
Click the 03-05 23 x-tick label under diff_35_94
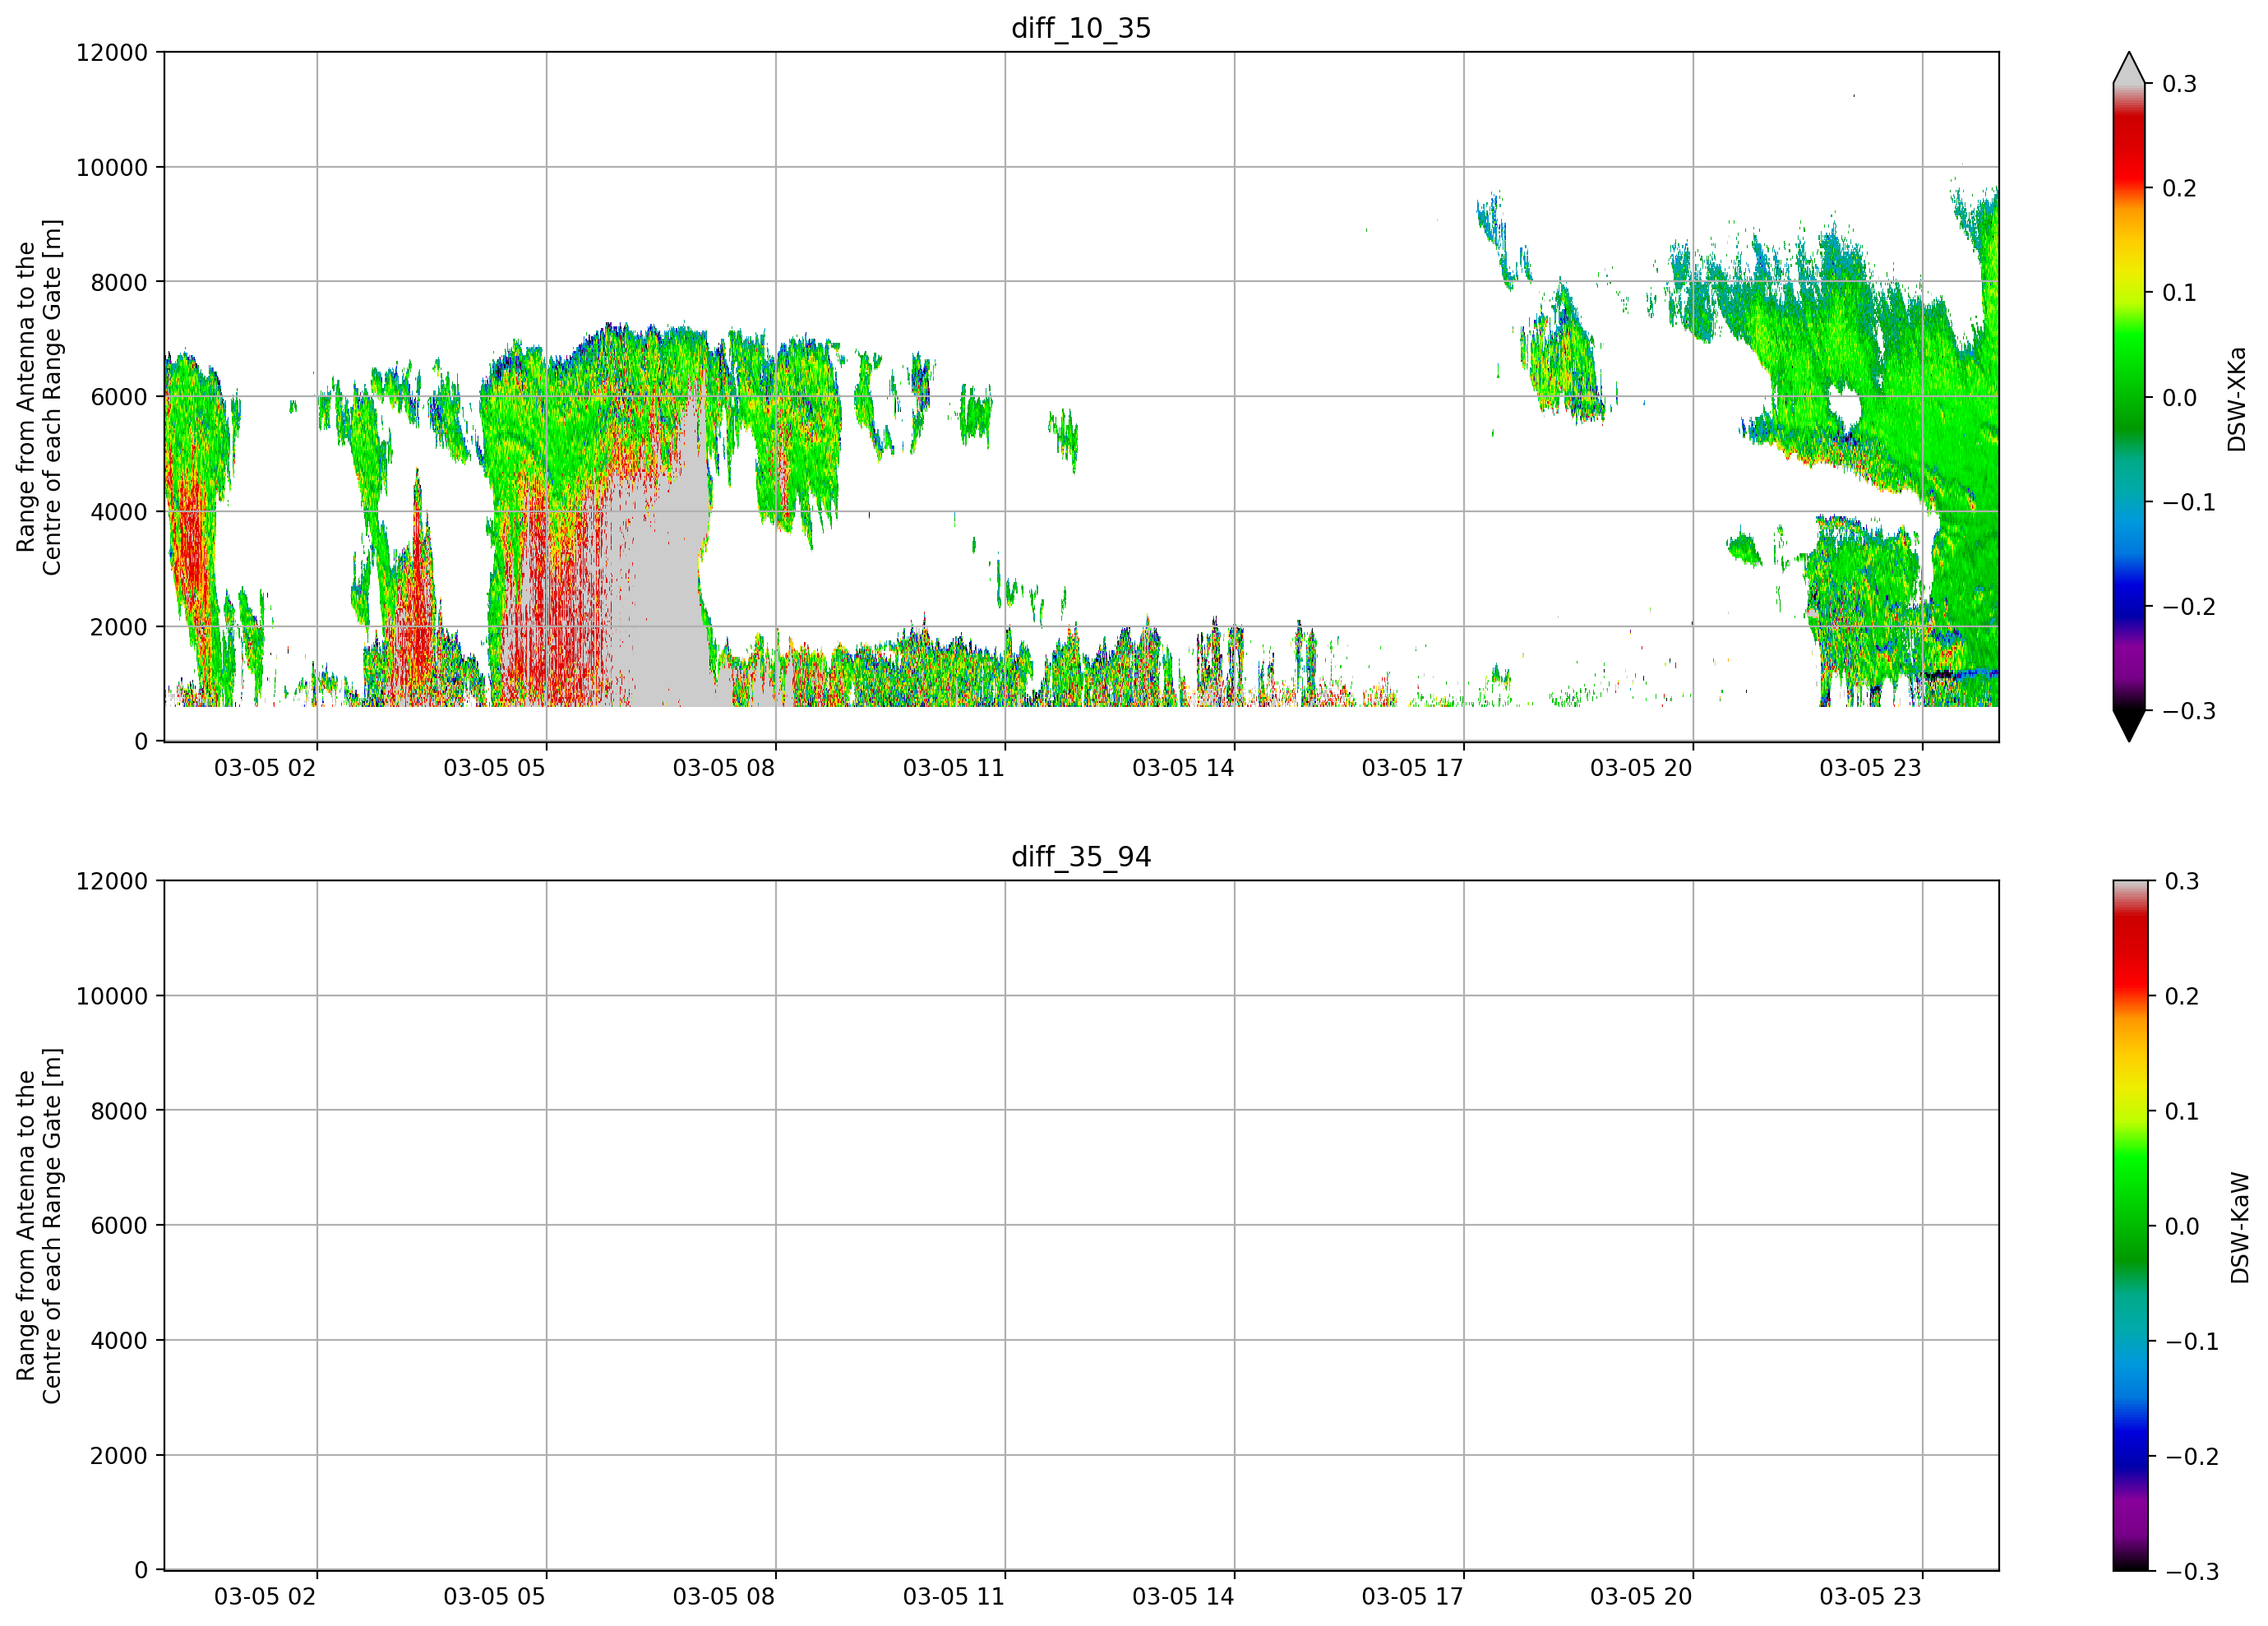coord(1870,1596)
